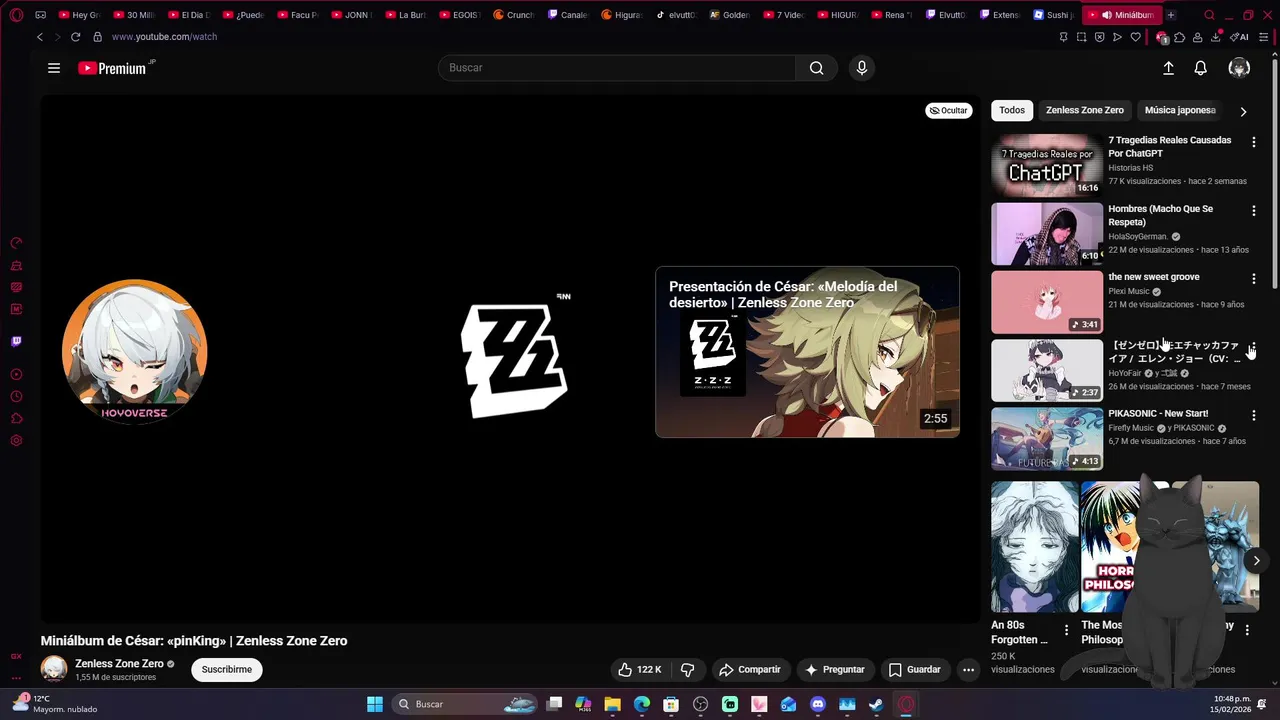Save video with Guardar button
Viewport: 1280px width, 720px height.
coord(915,670)
